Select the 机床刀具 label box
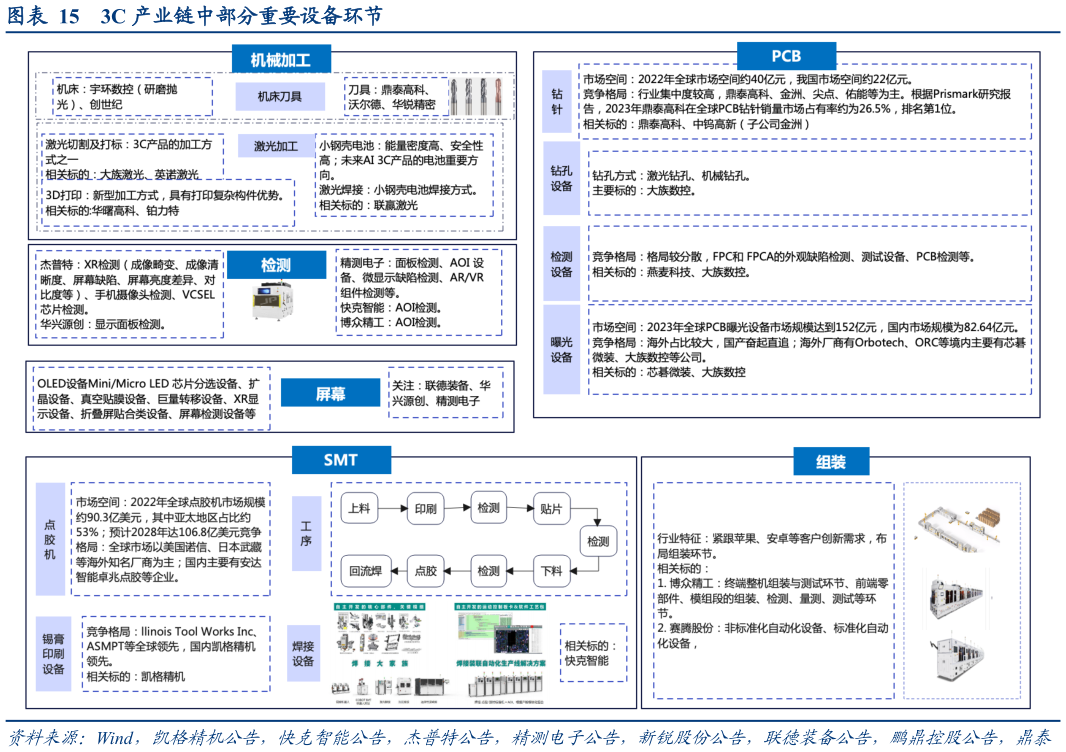This screenshot has width=1066, height=752. coord(279,97)
